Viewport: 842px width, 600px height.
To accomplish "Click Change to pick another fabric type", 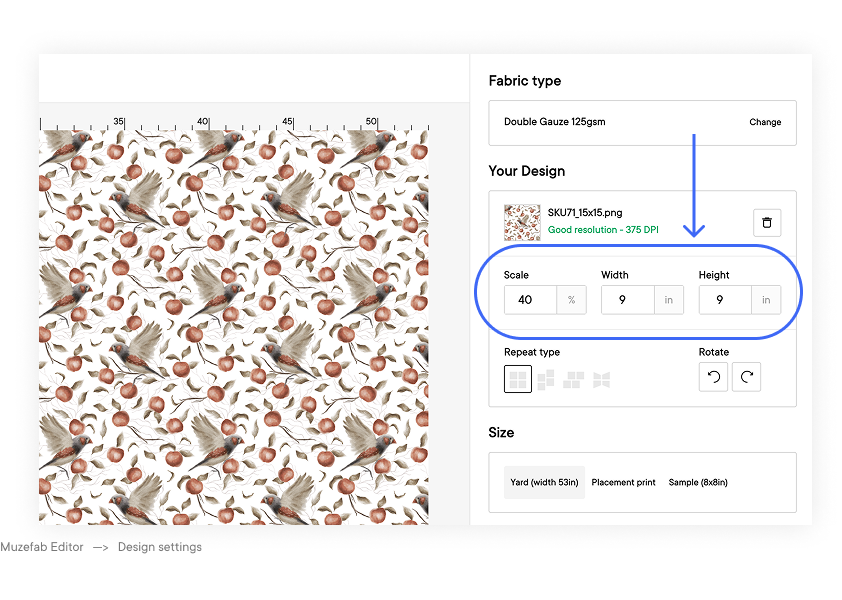I will coord(765,122).
